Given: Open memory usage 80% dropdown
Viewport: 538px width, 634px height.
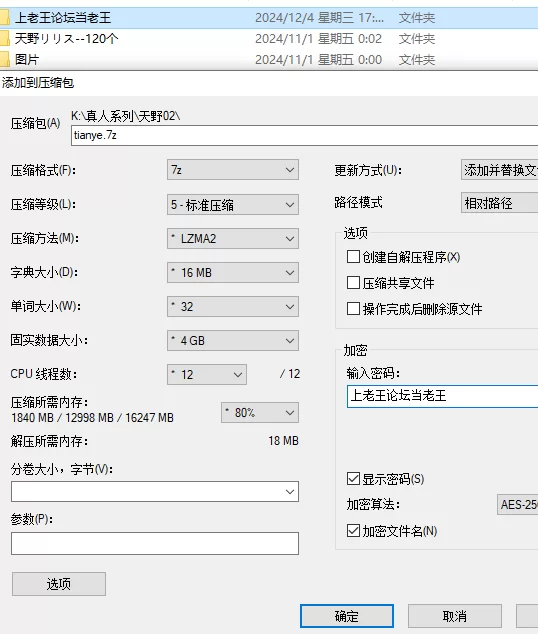Looking at the screenshot, I should 260,412.
